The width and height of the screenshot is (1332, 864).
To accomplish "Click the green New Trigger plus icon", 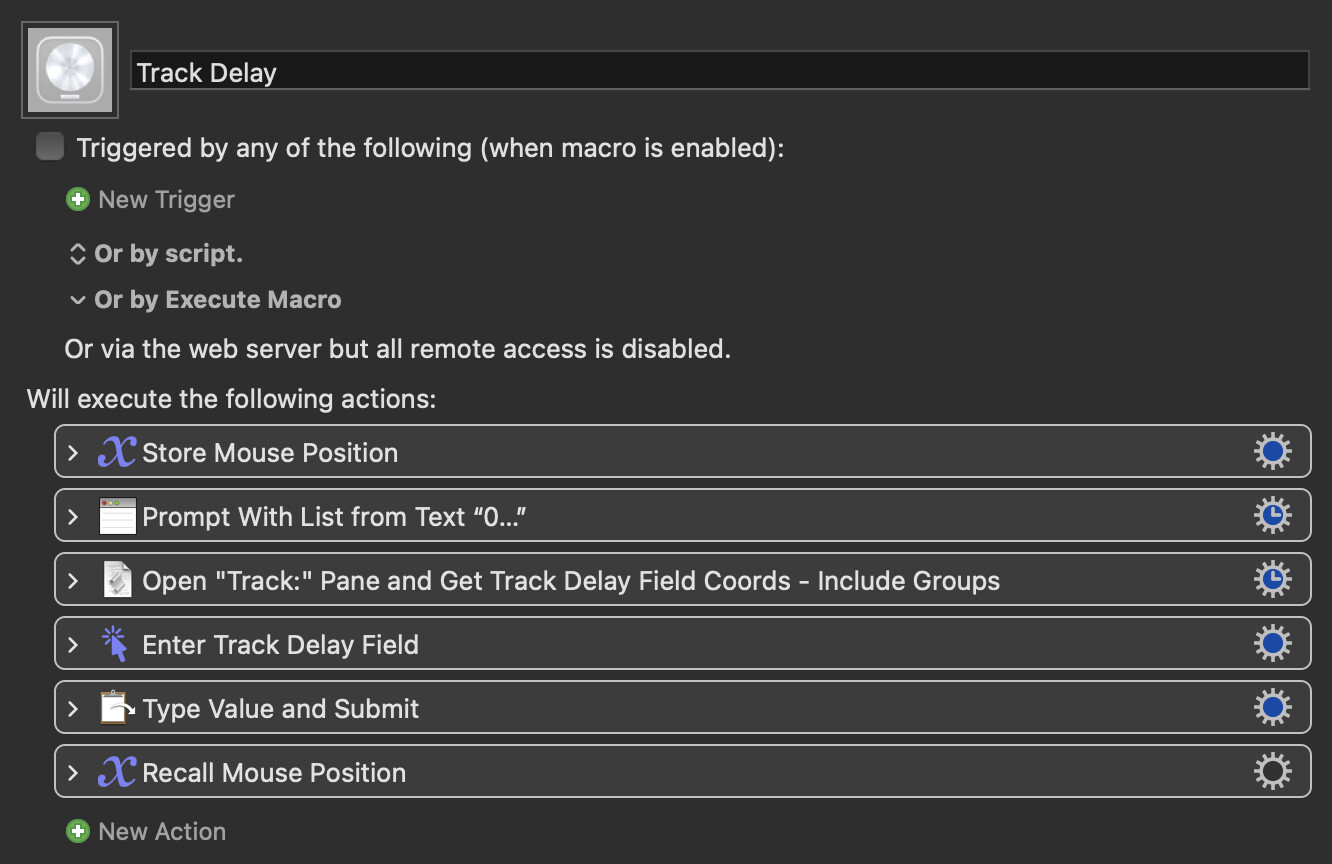I will [77, 199].
